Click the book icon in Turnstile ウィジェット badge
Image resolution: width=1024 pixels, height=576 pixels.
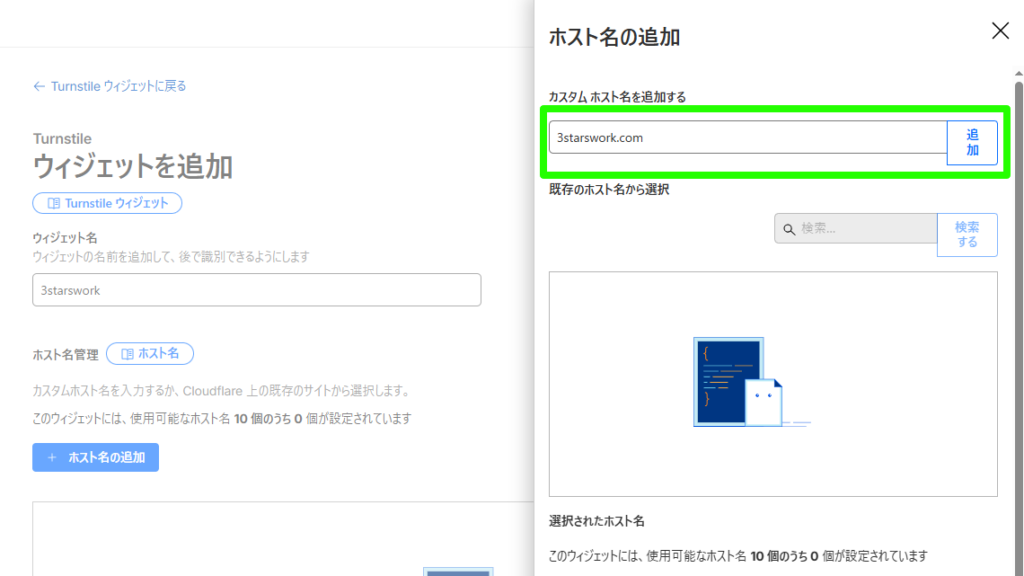pos(54,203)
